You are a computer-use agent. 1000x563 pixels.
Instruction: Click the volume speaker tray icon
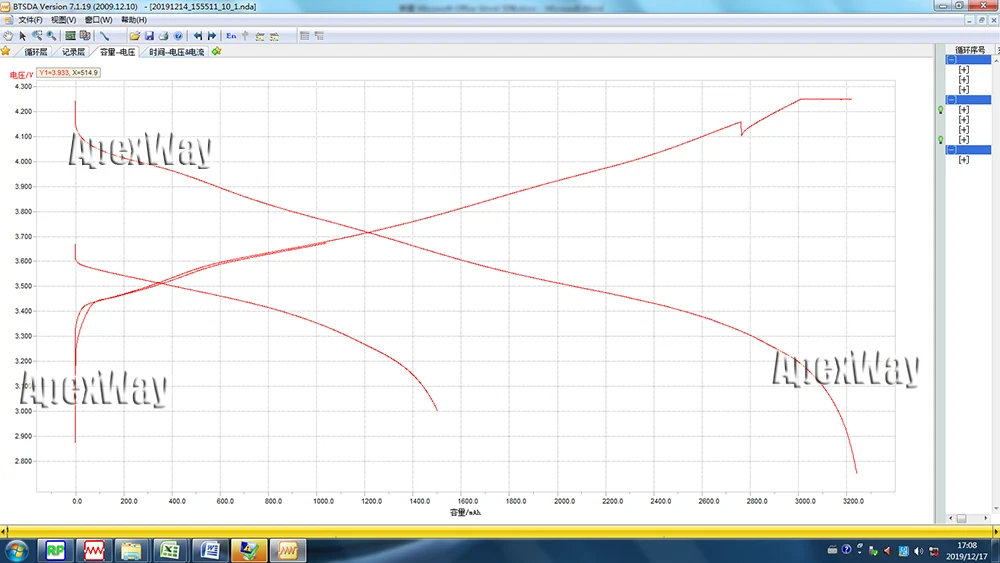tap(918, 550)
